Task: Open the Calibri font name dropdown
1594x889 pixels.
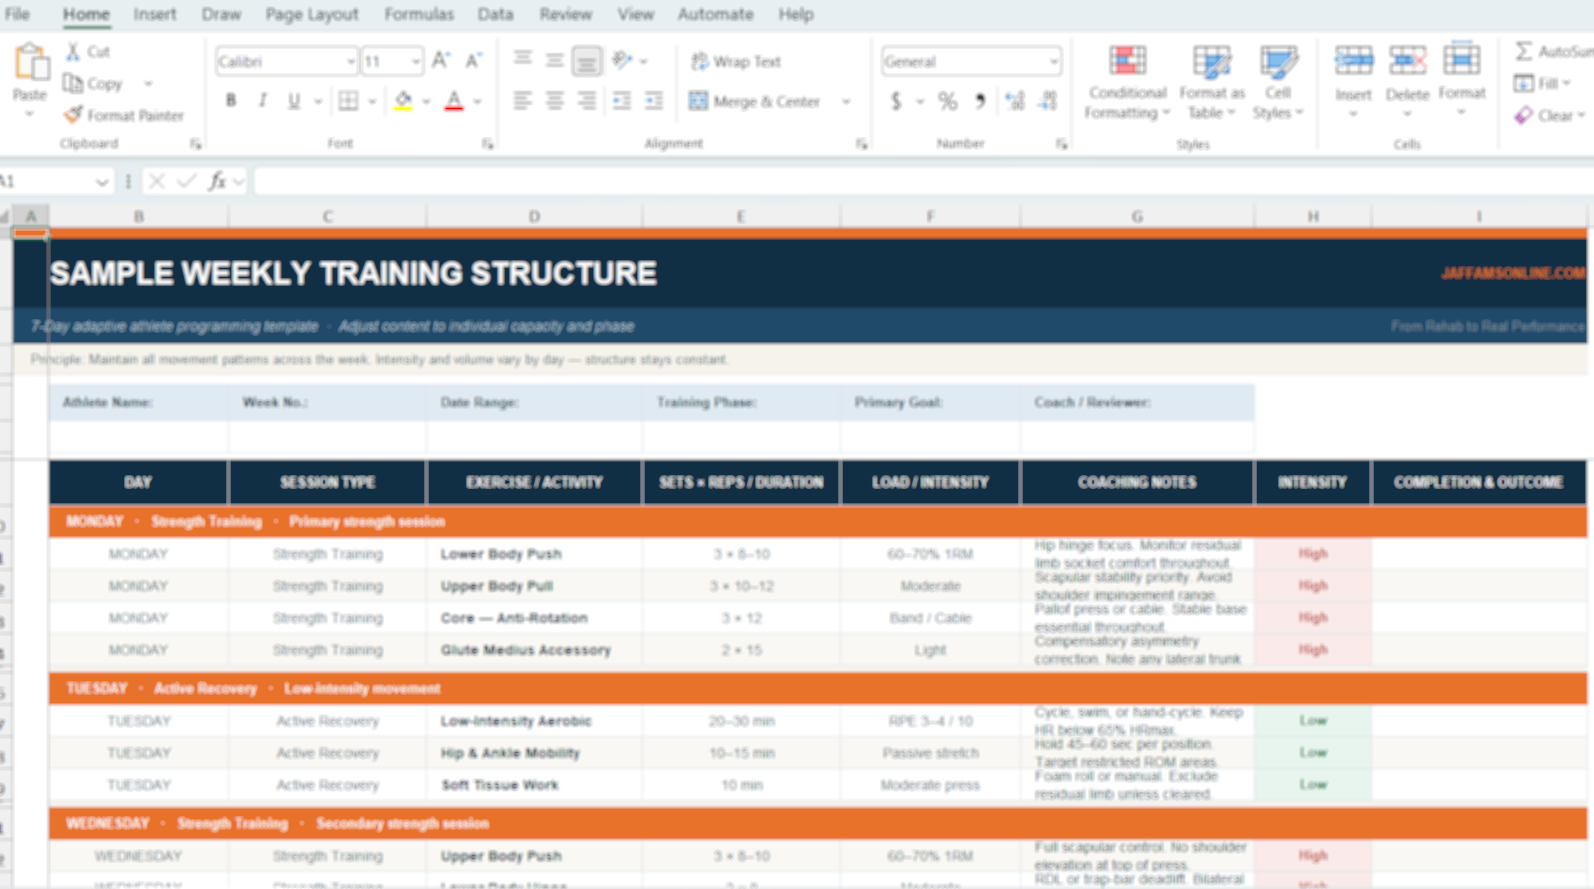Action: coord(350,62)
